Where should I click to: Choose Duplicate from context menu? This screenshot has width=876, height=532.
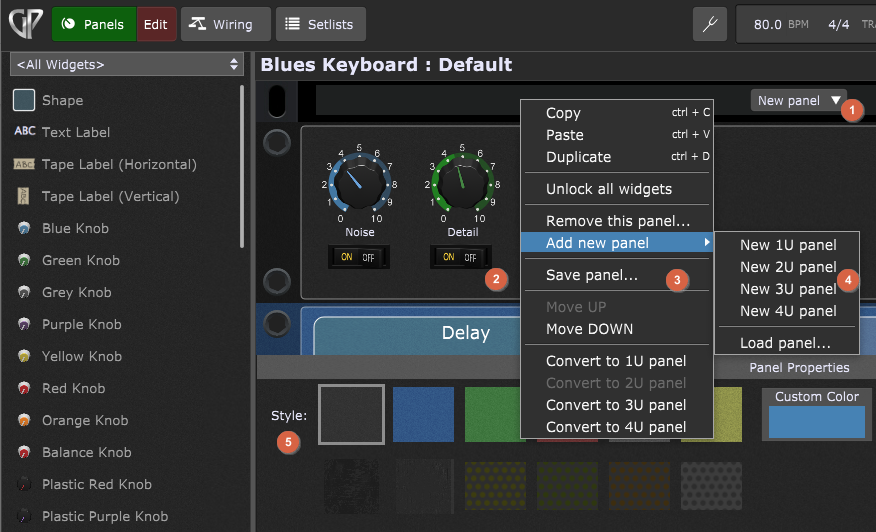coord(617,156)
